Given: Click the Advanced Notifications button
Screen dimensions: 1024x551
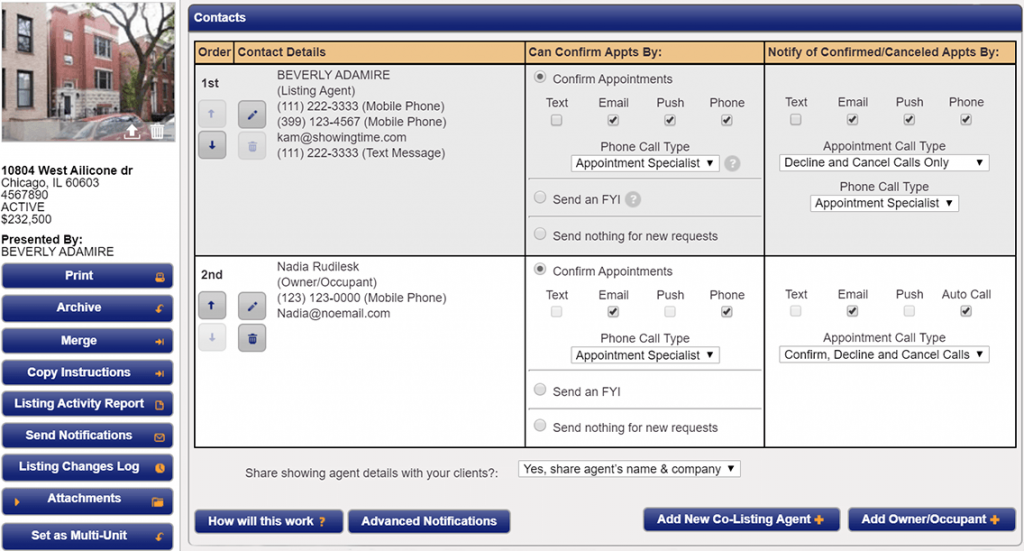Looking at the screenshot, I should (429, 521).
